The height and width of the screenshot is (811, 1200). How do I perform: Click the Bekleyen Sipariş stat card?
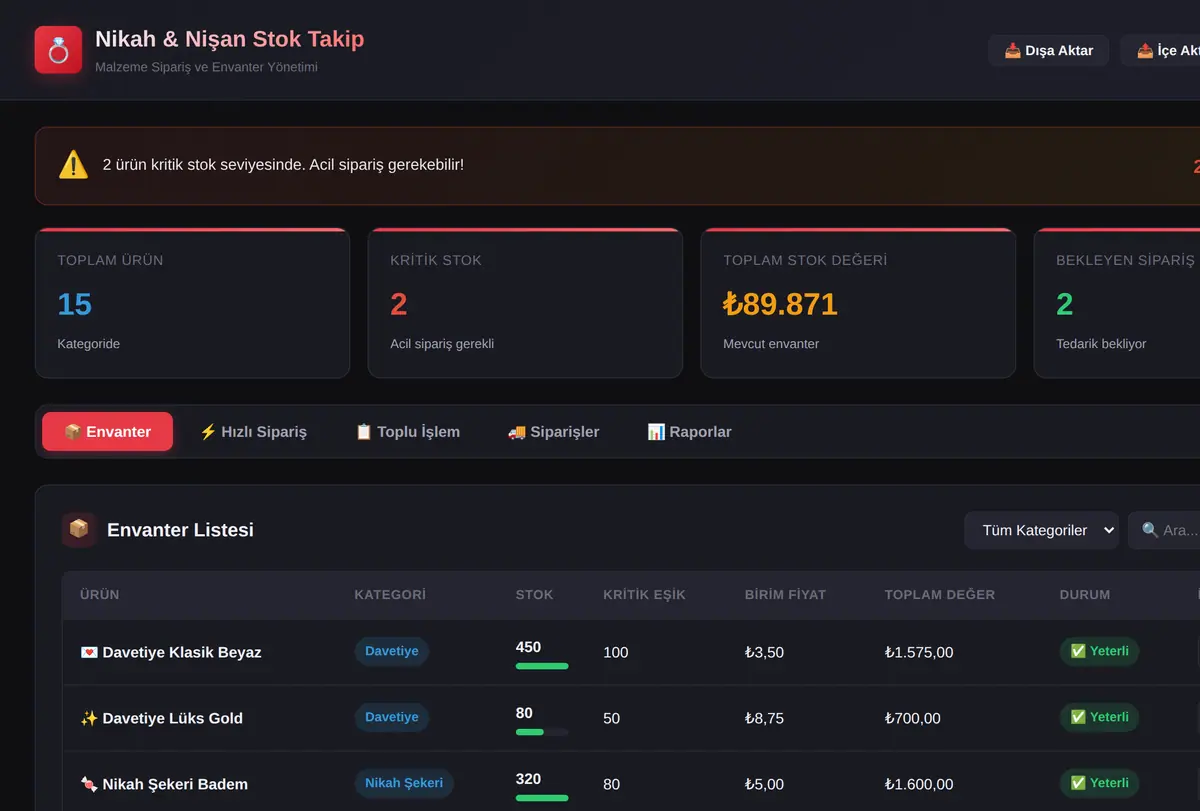click(1117, 303)
